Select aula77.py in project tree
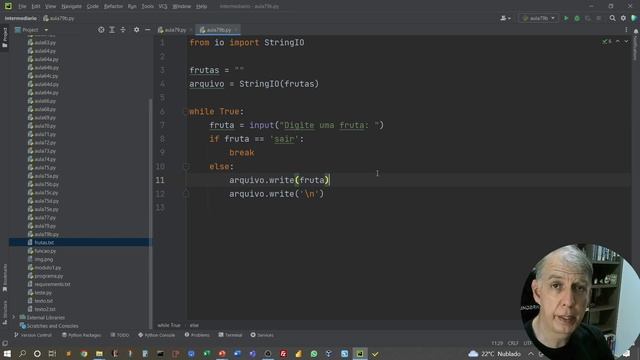Image resolution: width=640 pixels, height=360 pixels. coord(45,218)
